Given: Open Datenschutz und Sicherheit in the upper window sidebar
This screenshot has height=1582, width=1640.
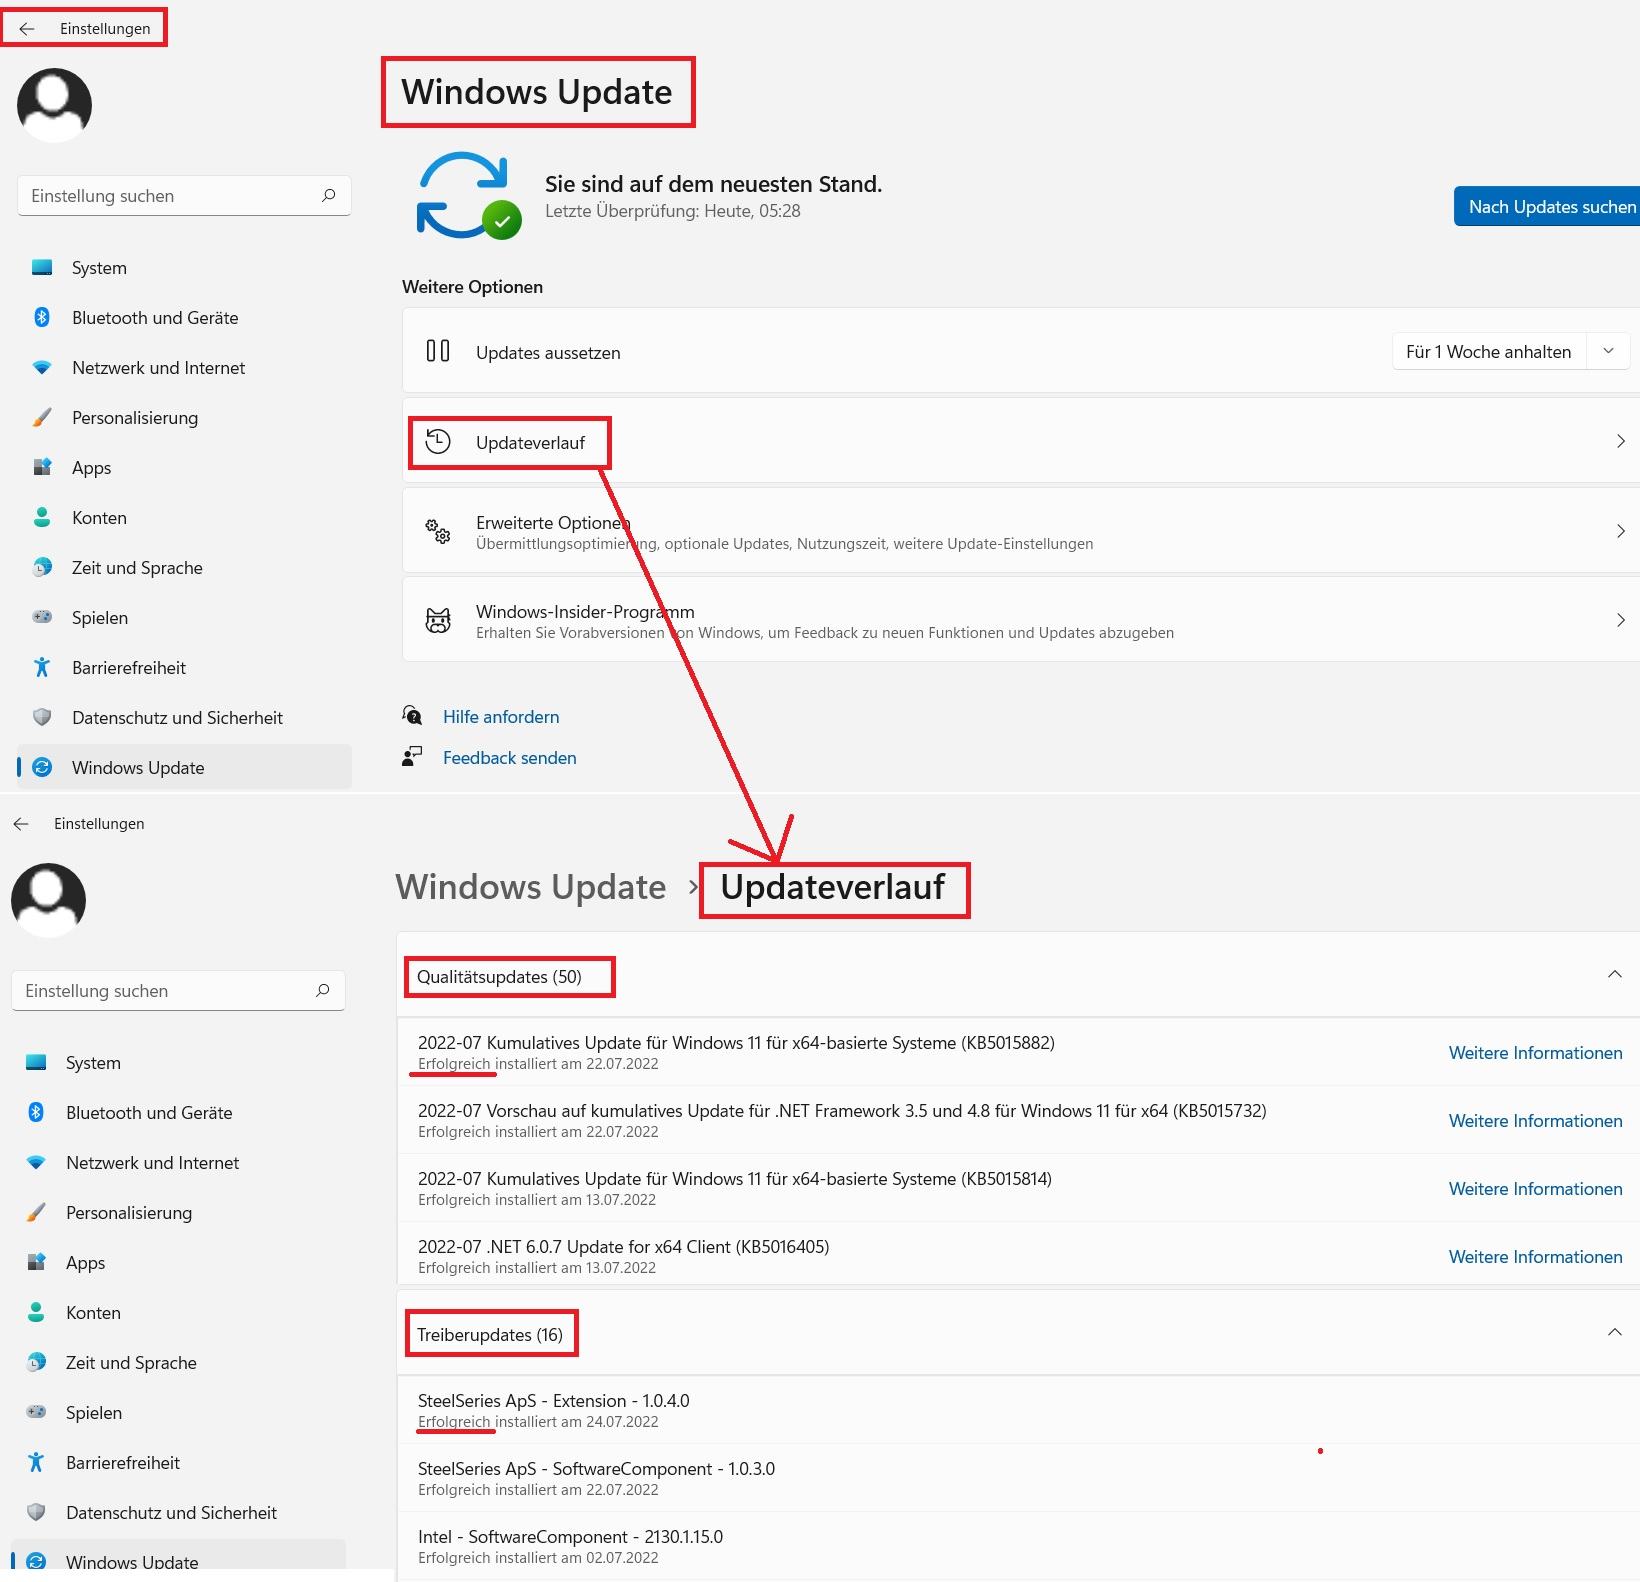Looking at the screenshot, I should pos(185,718).
